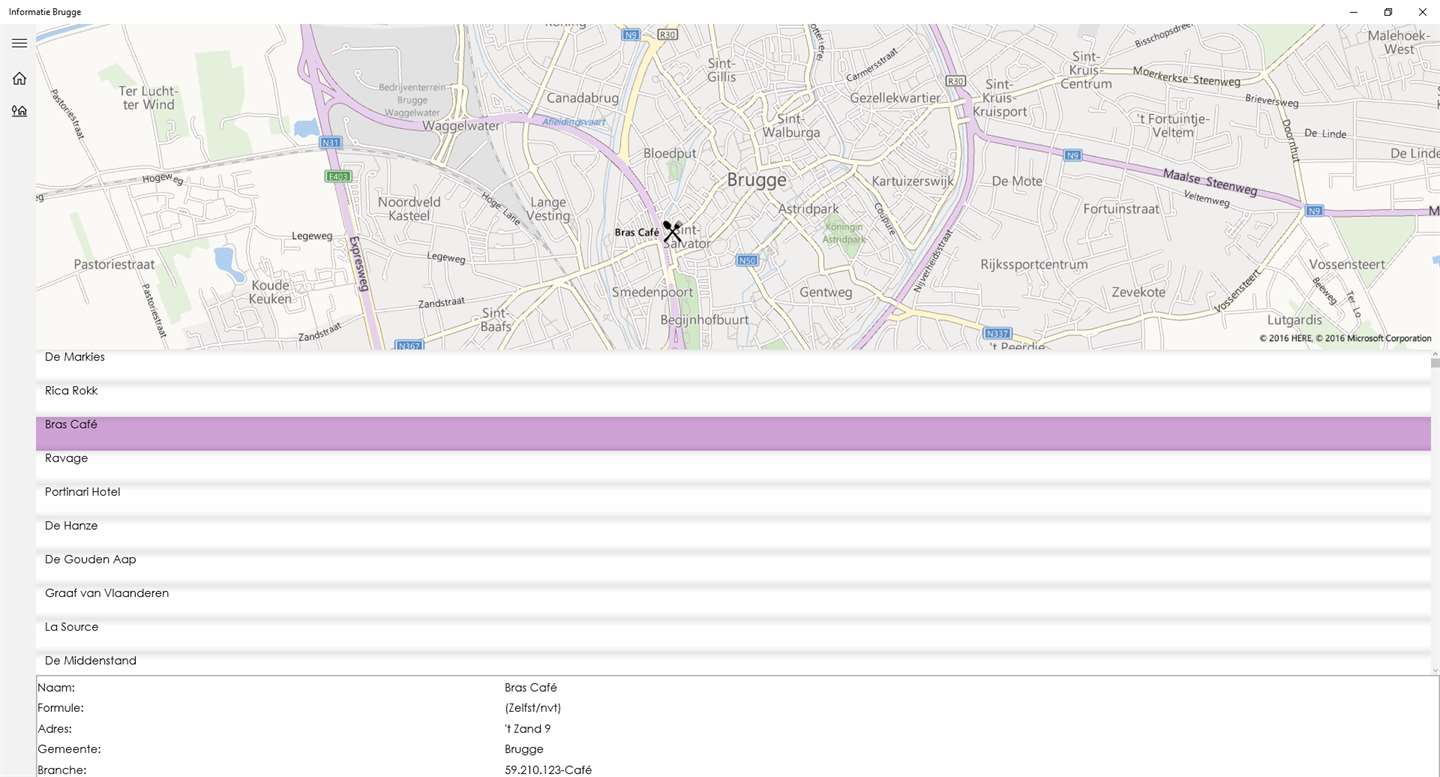This screenshot has height=777, width=1440.
Task: Click the Kartuizerswijk map label
Action: 915,182
